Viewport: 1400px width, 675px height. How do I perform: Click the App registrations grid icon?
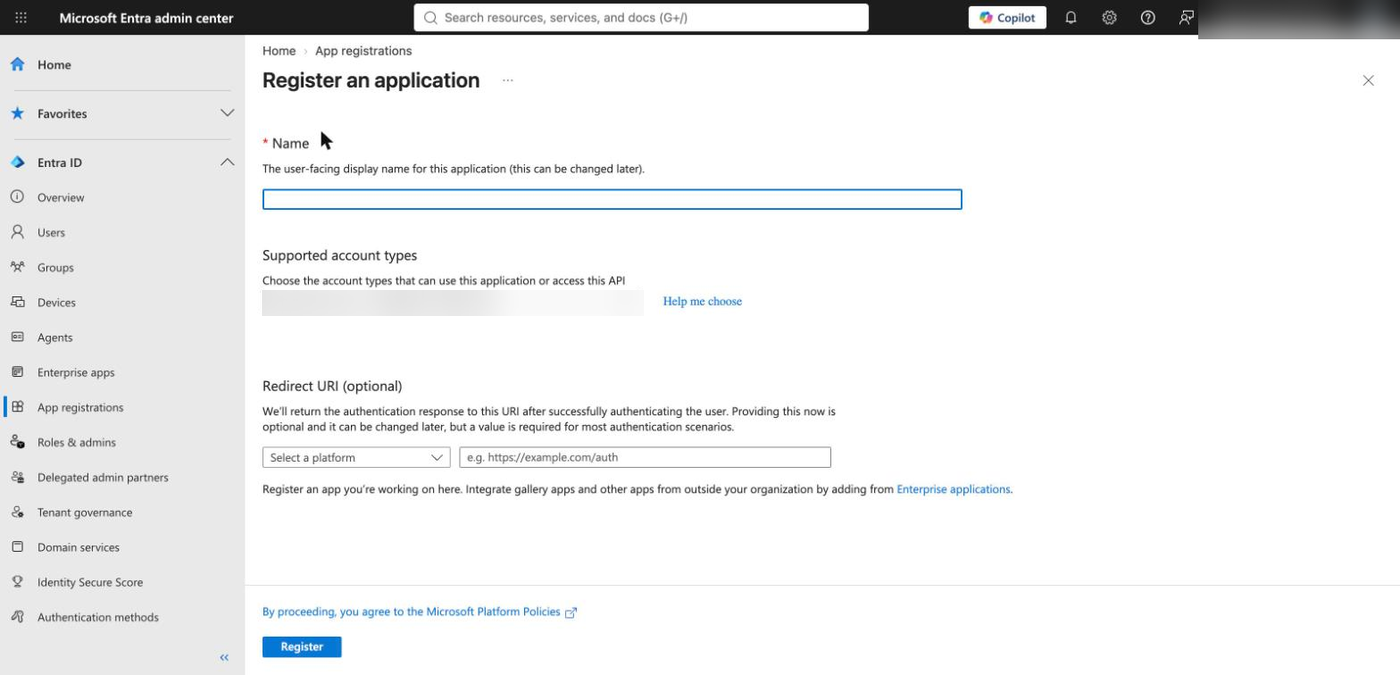17,407
